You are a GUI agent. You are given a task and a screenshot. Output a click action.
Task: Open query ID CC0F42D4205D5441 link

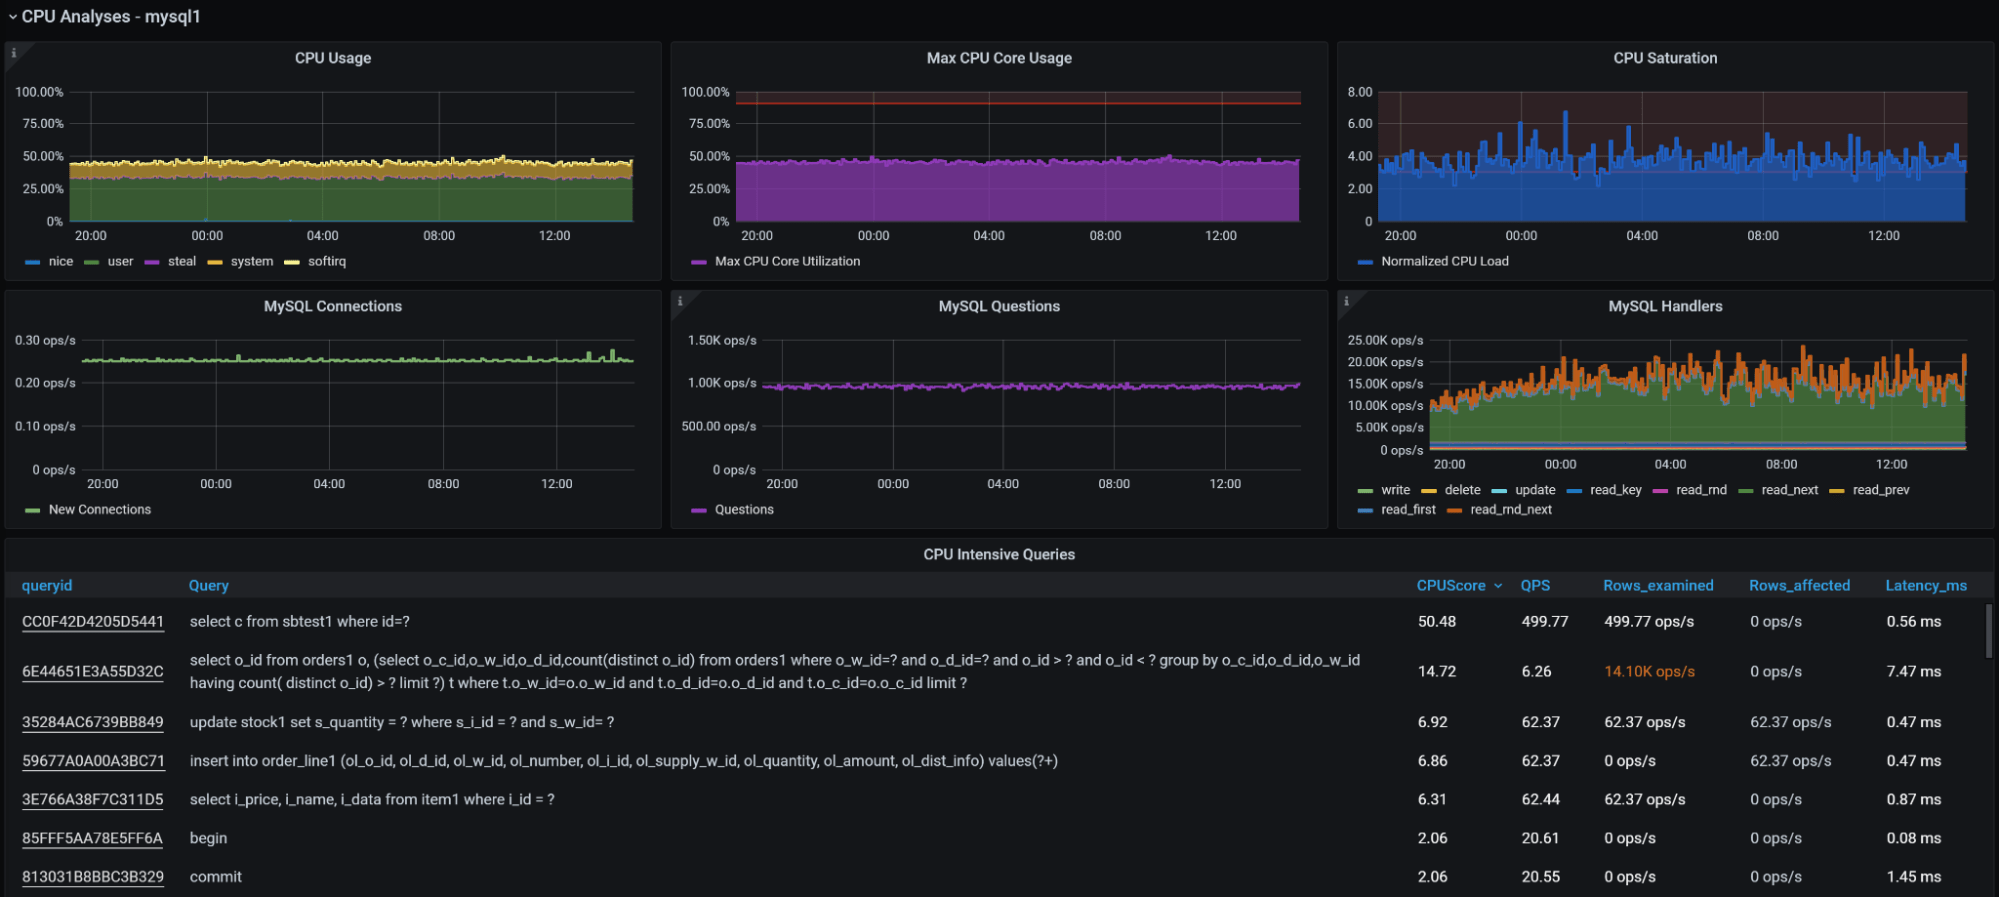tap(93, 622)
